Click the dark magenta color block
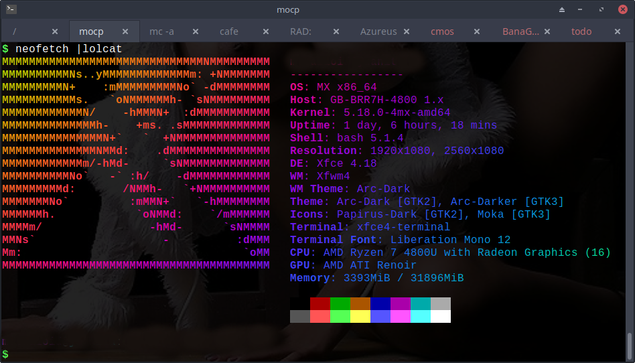 [401, 304]
